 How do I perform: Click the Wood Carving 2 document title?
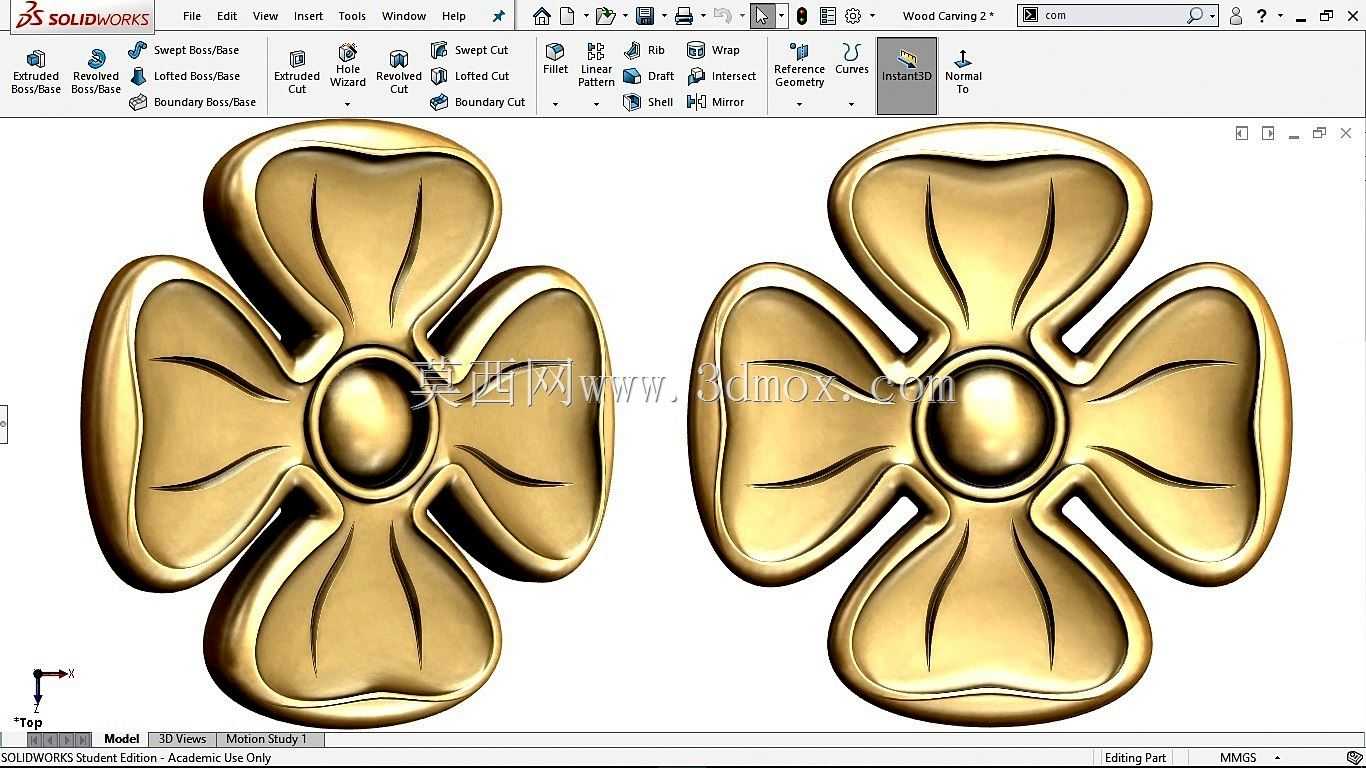pos(948,16)
